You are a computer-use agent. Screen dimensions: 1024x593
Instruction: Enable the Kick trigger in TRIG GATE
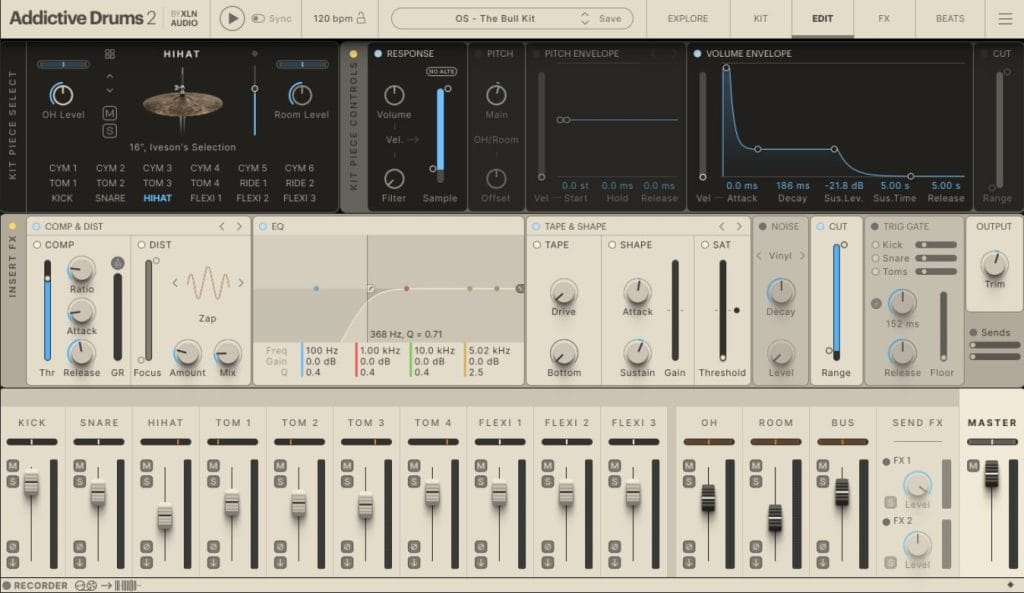[875, 244]
